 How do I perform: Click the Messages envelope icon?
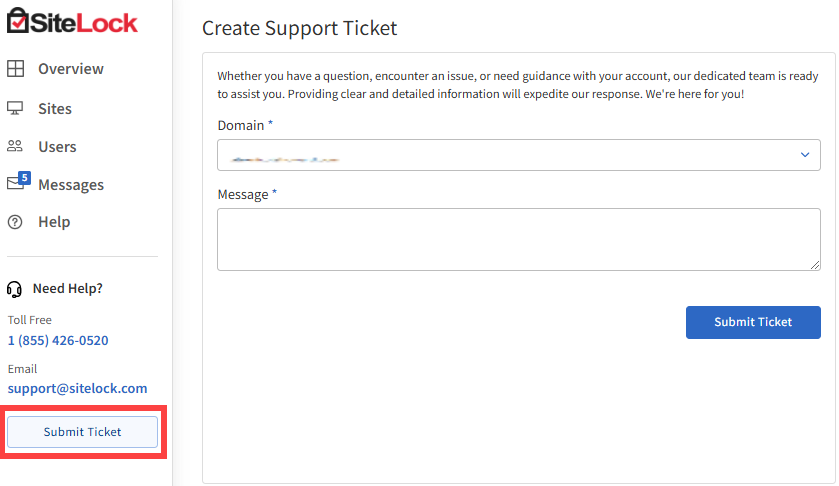(x=15, y=184)
